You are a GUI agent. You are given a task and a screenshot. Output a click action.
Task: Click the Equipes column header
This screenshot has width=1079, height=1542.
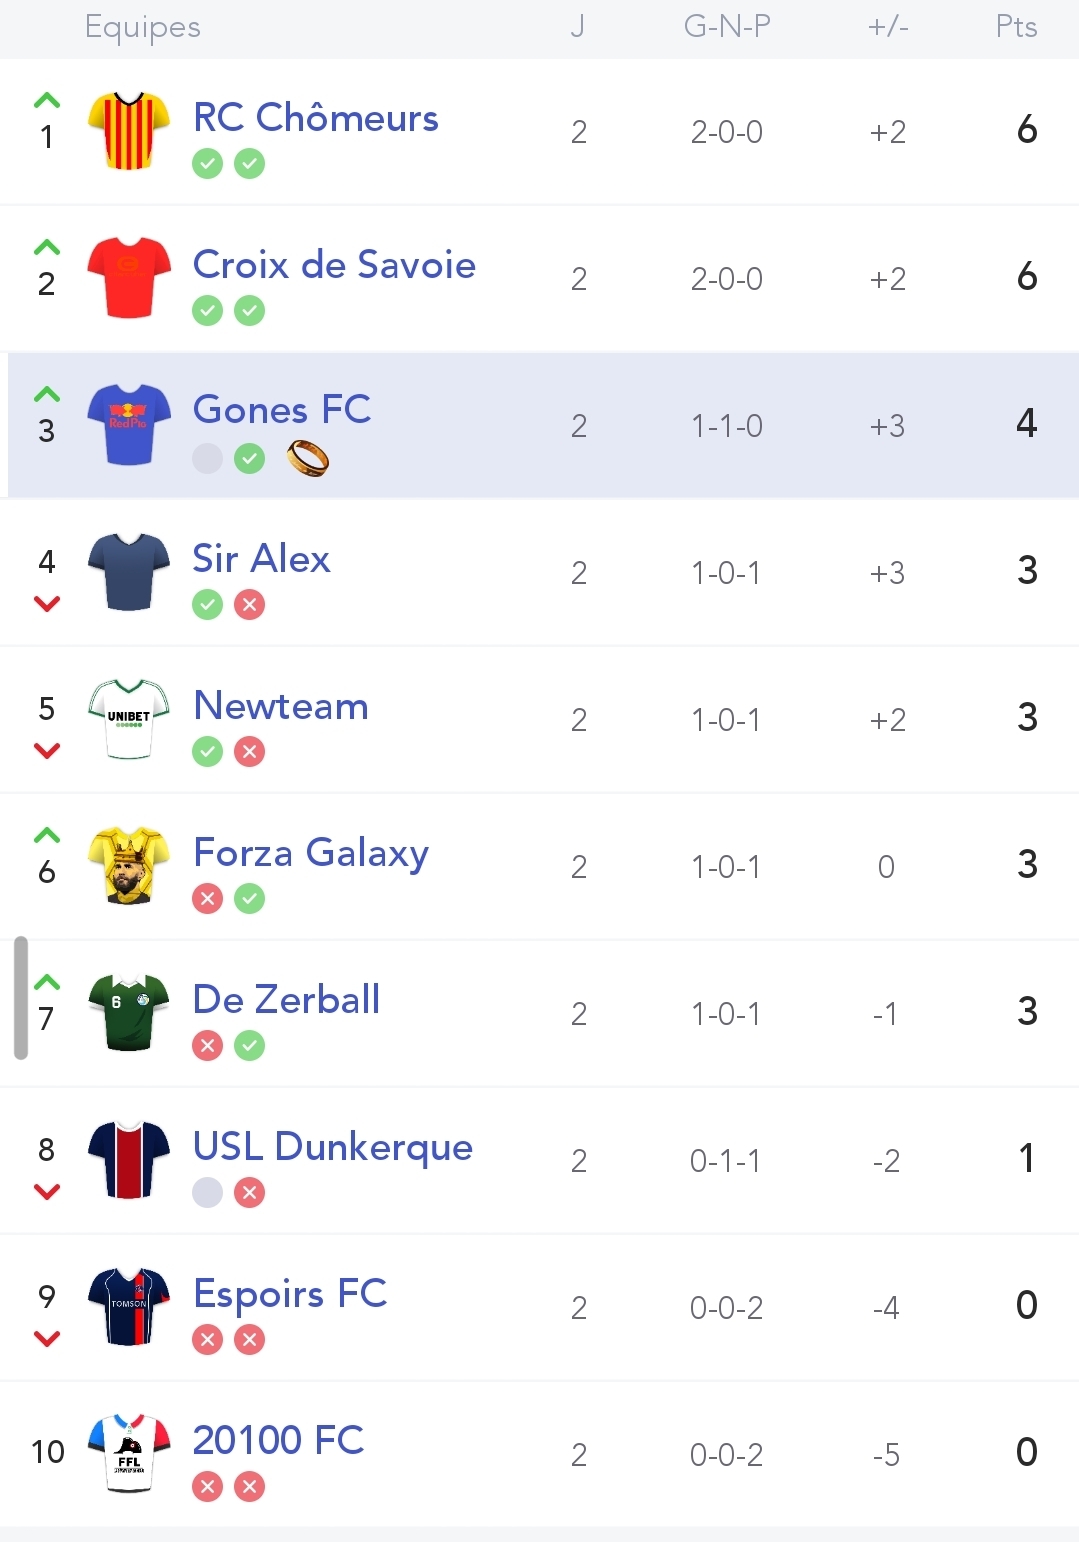point(143,27)
